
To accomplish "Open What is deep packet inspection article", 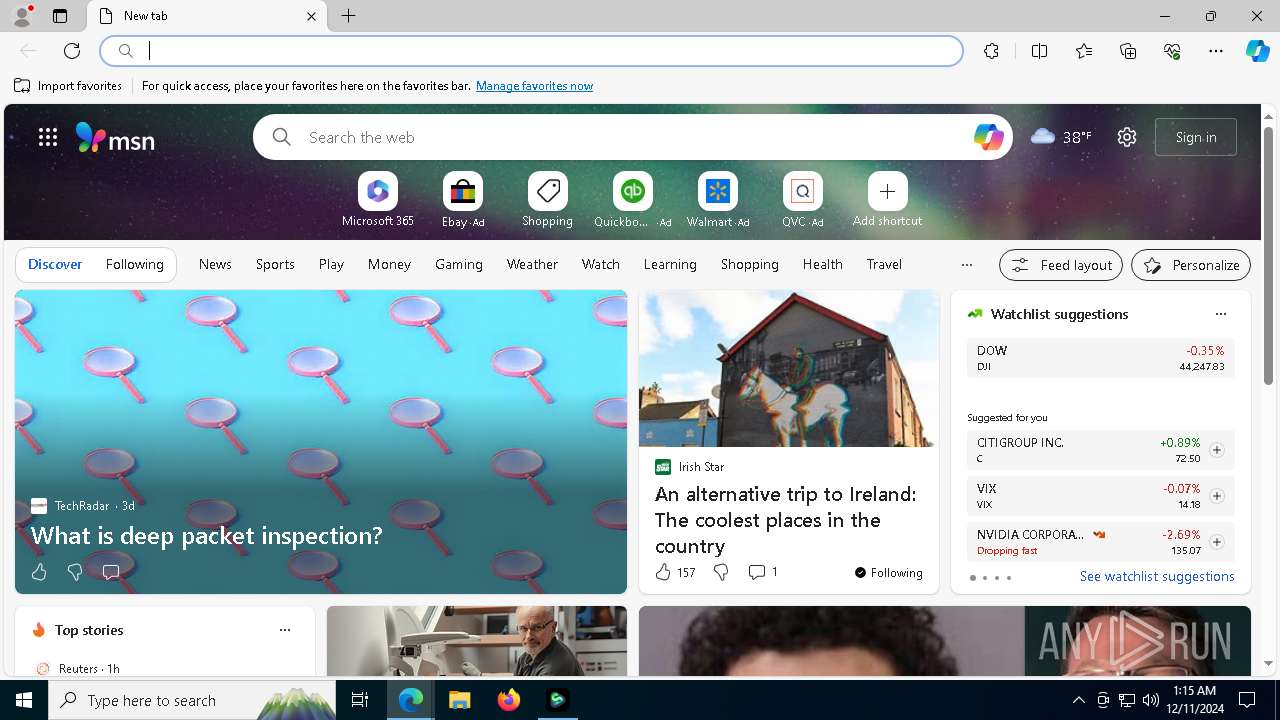I will point(206,535).
